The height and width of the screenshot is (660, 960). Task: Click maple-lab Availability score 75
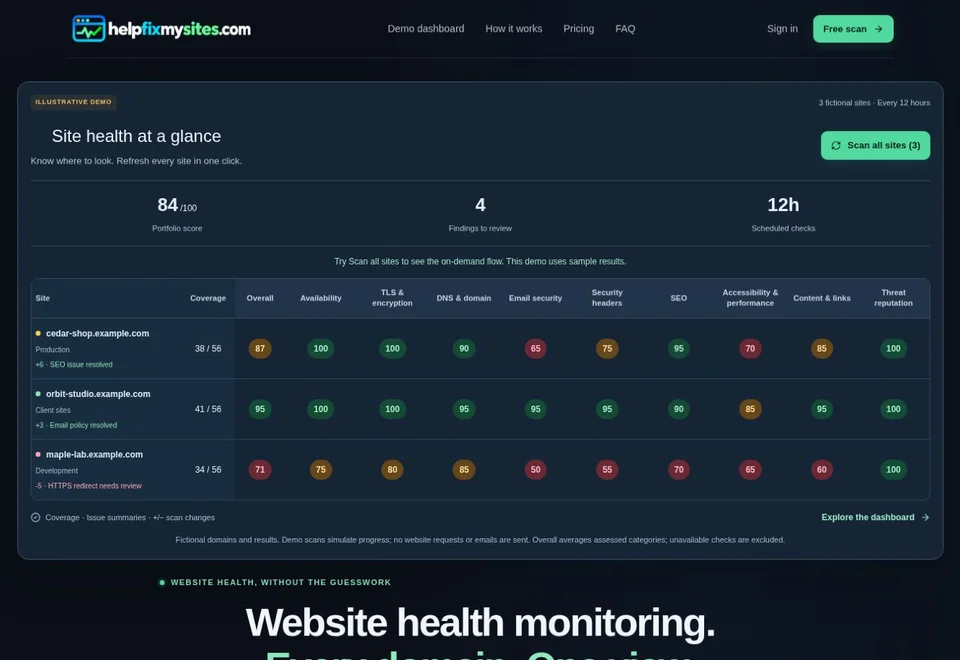coord(321,470)
